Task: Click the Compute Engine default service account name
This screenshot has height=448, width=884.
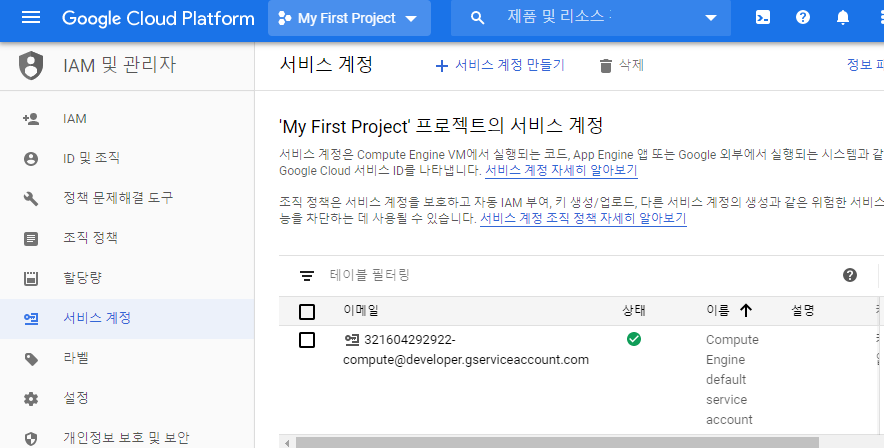Action: (732, 379)
